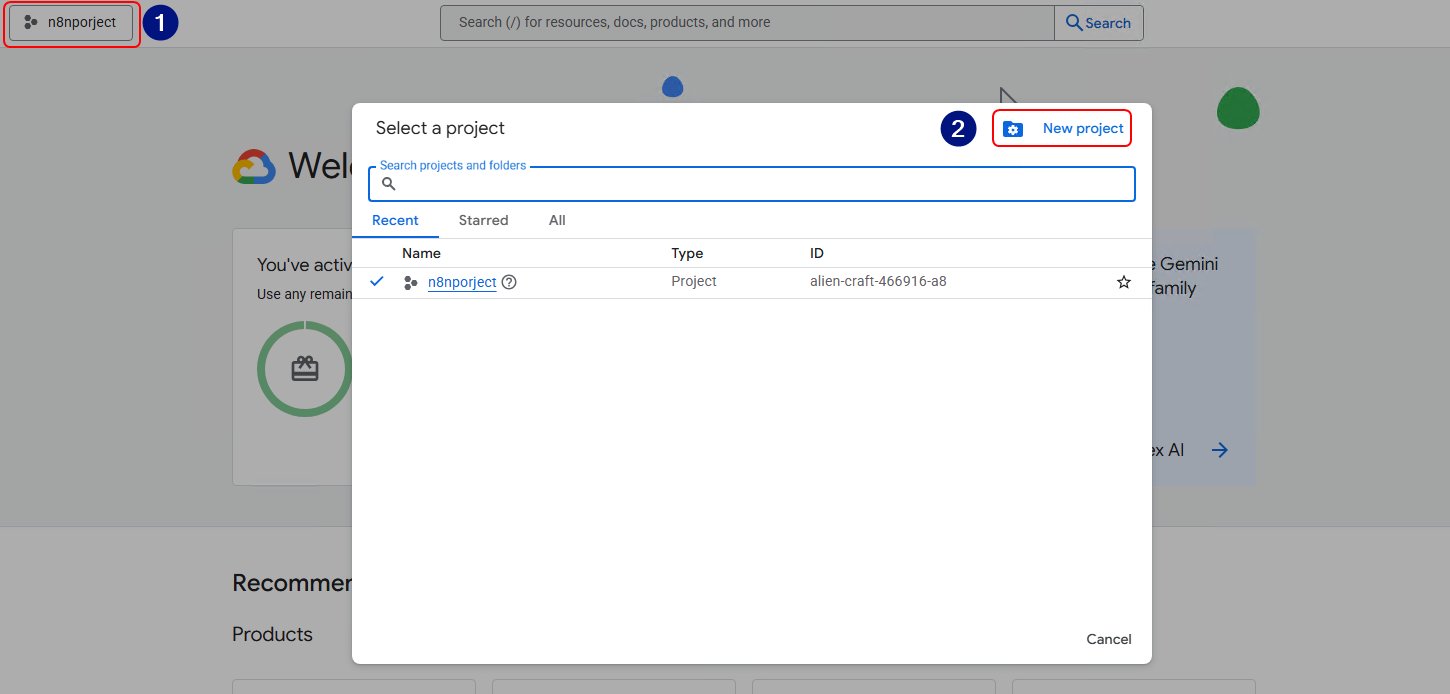Focus the Search projects and folders field

coord(760,184)
